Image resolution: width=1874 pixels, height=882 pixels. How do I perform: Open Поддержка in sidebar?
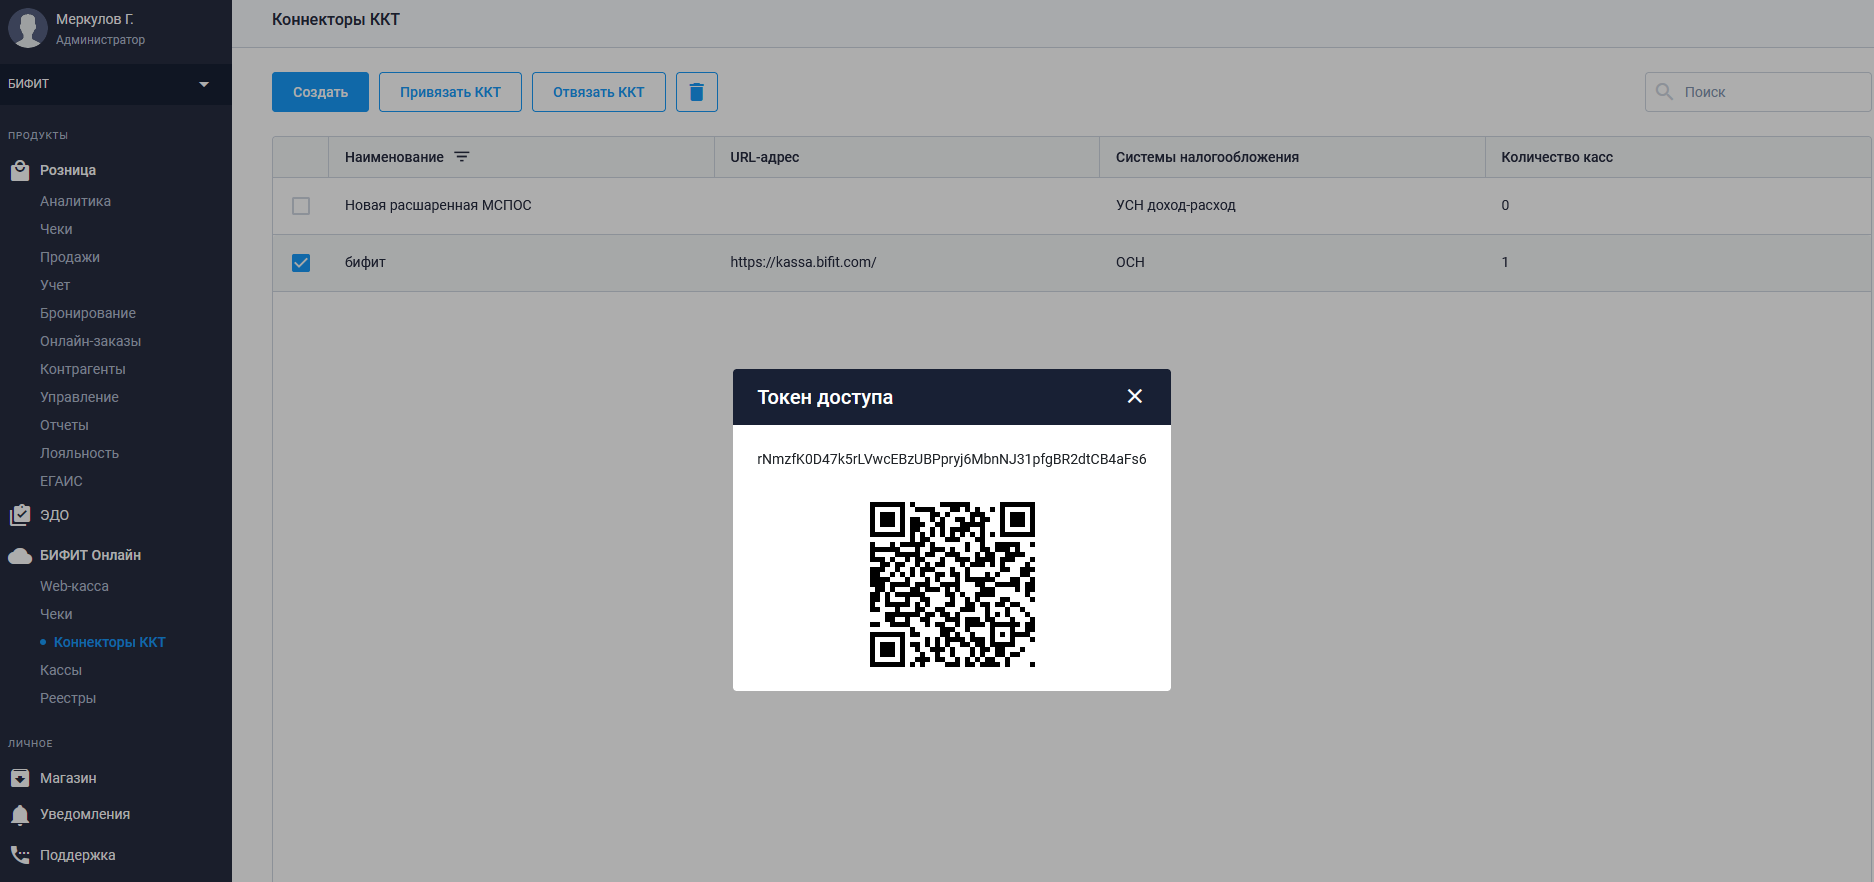pos(77,855)
